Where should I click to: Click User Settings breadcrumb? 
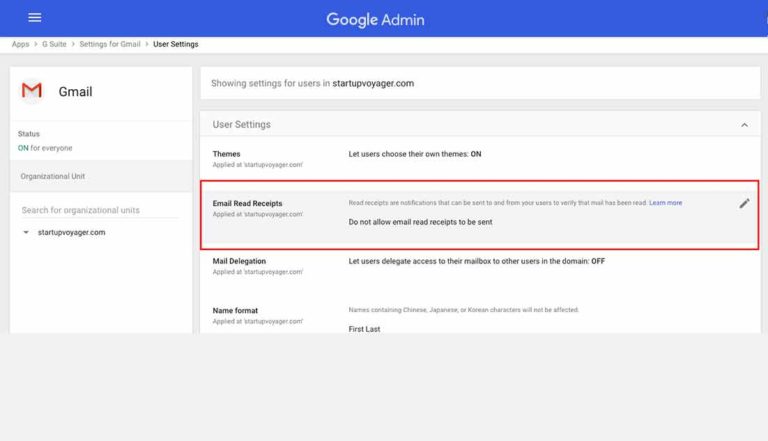176,44
